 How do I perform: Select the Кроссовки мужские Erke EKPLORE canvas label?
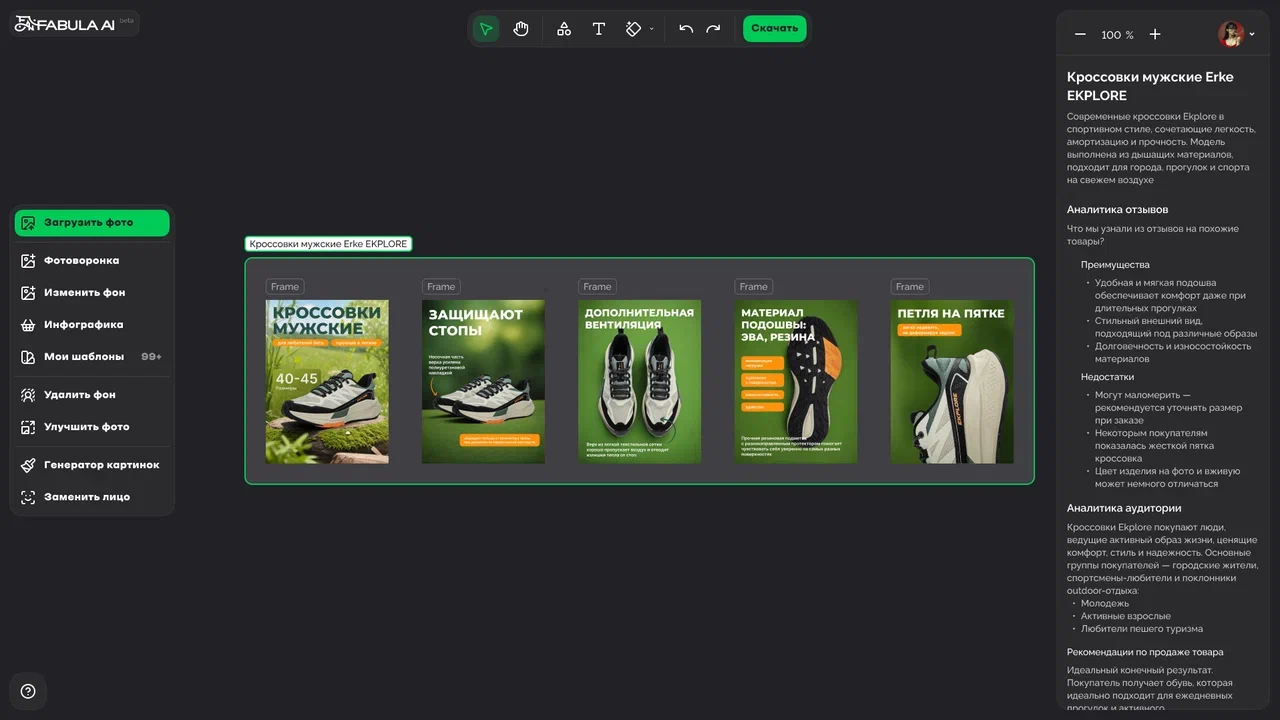328,244
